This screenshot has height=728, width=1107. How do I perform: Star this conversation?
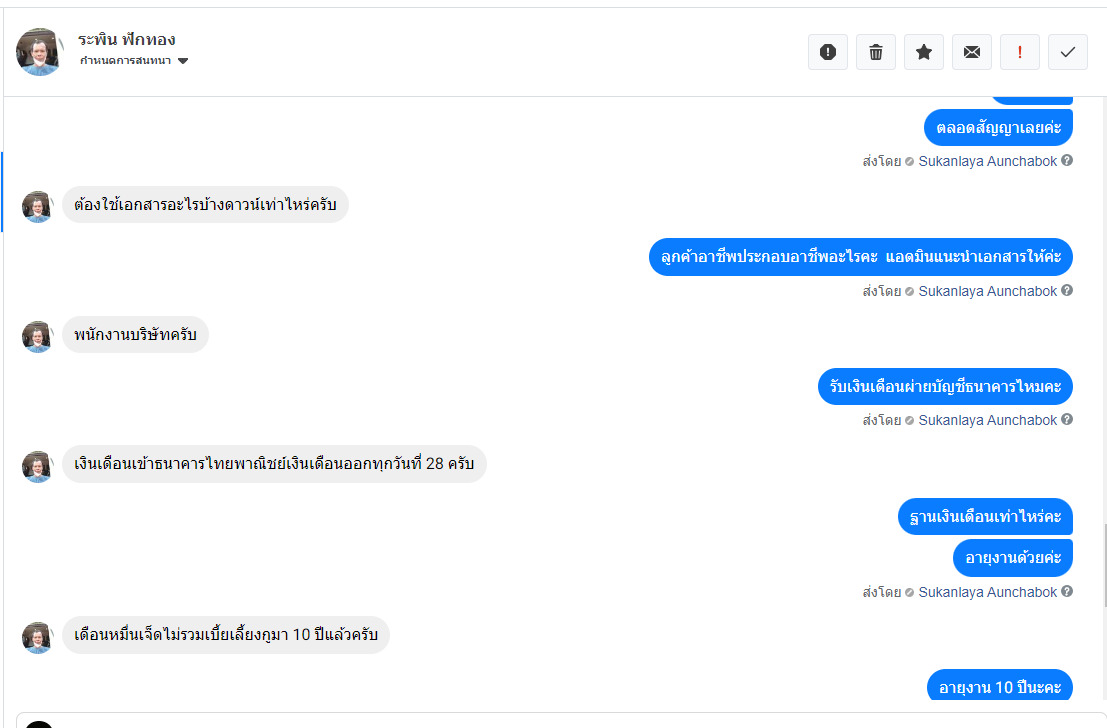(924, 52)
